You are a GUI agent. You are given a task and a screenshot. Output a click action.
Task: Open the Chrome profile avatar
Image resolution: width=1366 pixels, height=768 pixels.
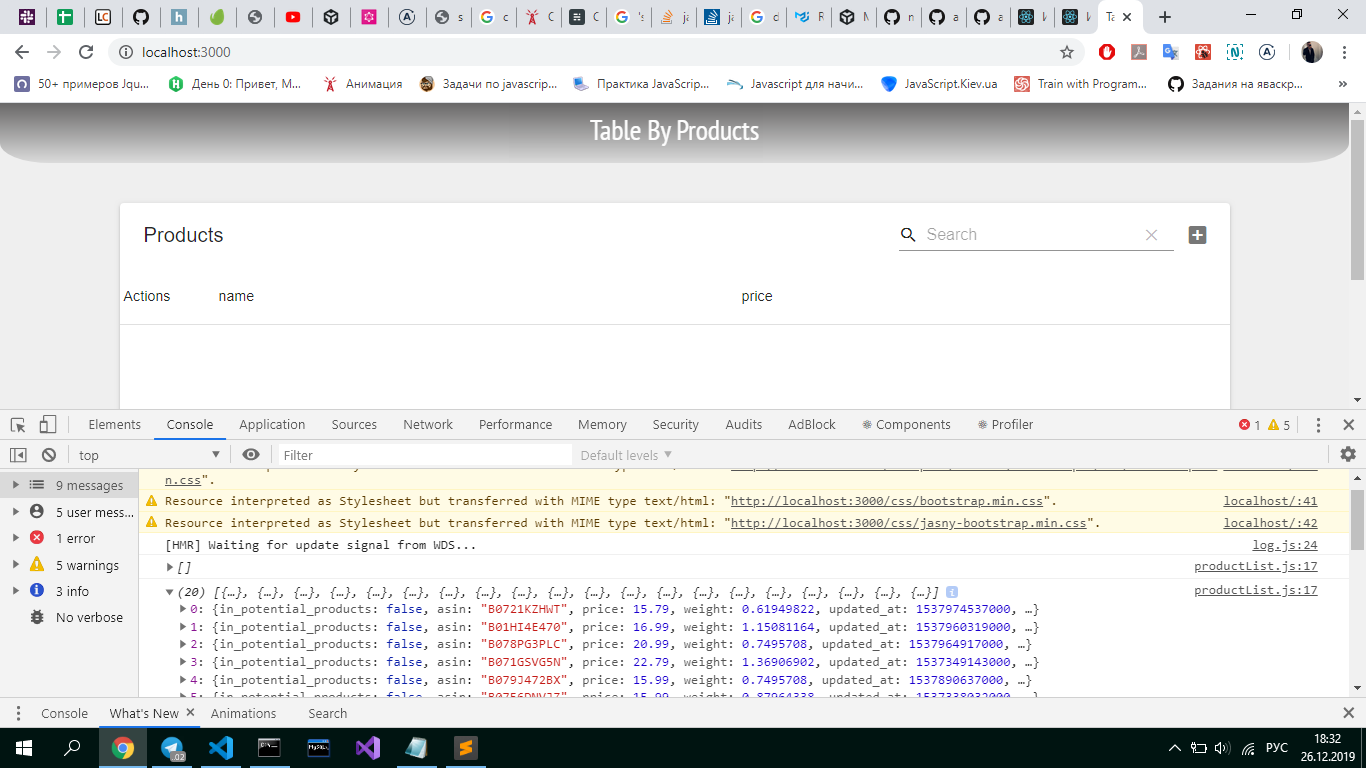(1312, 52)
